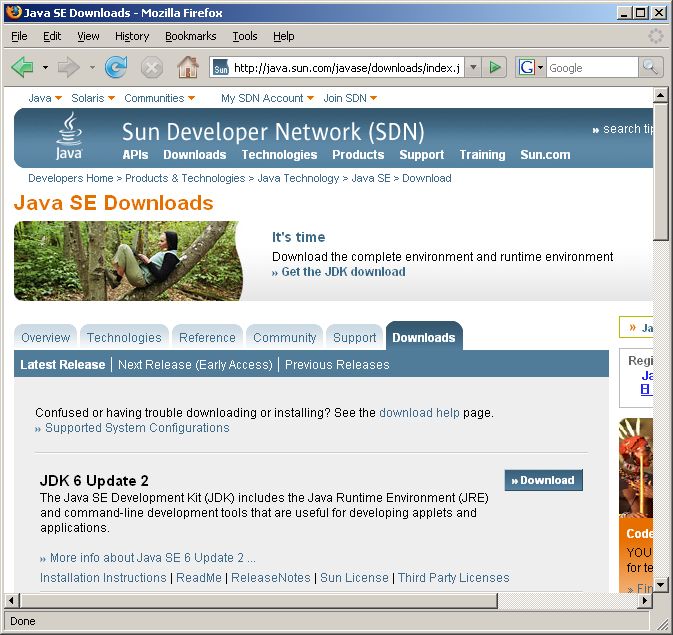
Task: Click the horizontal scrollbar thumb
Action: click(259, 600)
